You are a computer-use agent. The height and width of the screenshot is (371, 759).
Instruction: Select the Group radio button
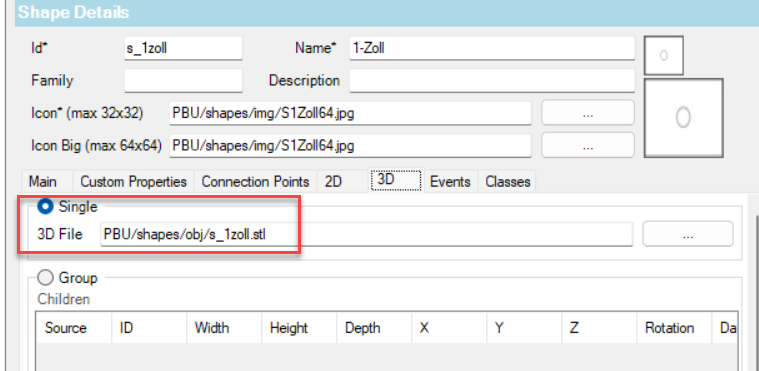pos(46,278)
